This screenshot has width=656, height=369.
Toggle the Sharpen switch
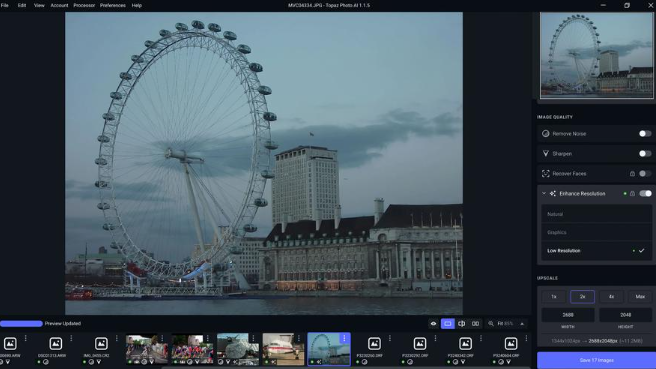click(645, 154)
